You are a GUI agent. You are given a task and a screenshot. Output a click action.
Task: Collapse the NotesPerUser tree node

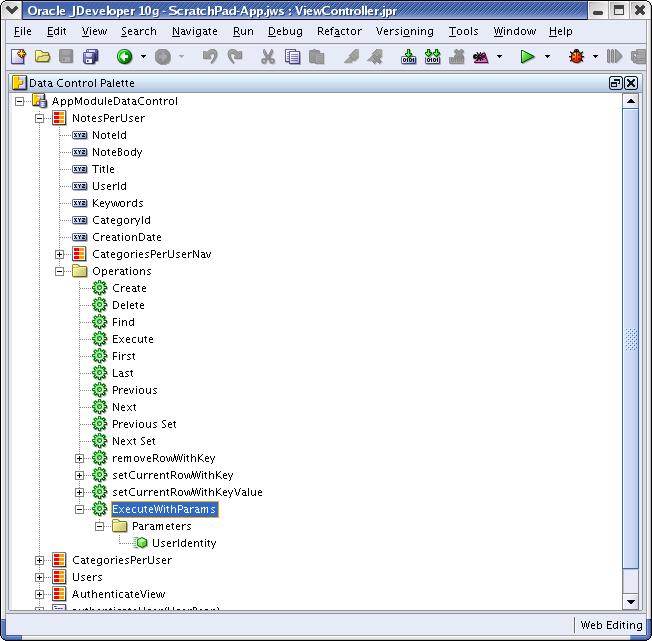coord(40,118)
